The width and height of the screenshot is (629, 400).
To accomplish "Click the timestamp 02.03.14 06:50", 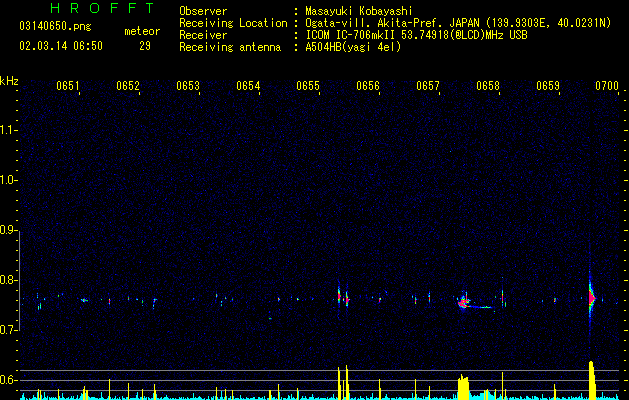I will (x=61, y=46).
